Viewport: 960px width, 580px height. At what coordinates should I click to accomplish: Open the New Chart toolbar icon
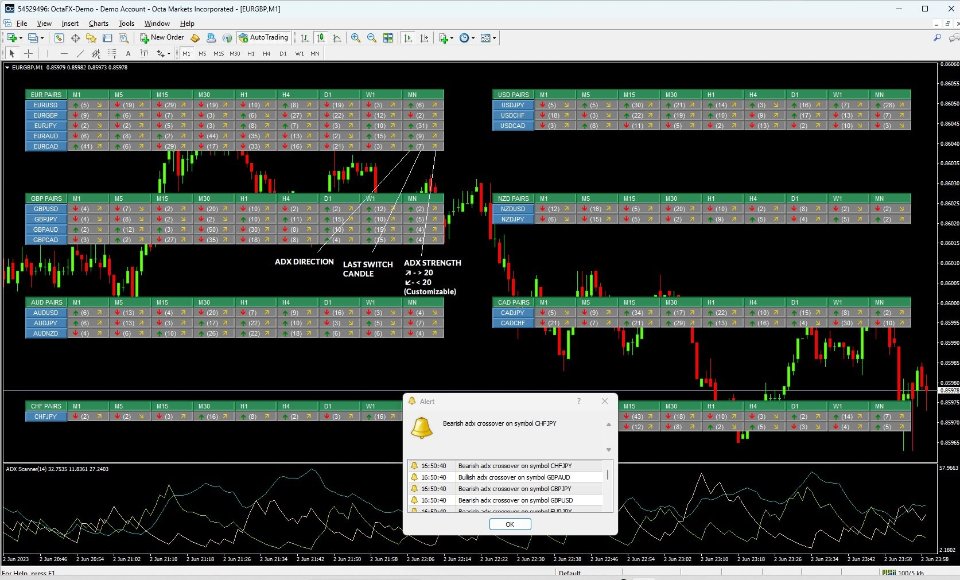(x=12, y=38)
